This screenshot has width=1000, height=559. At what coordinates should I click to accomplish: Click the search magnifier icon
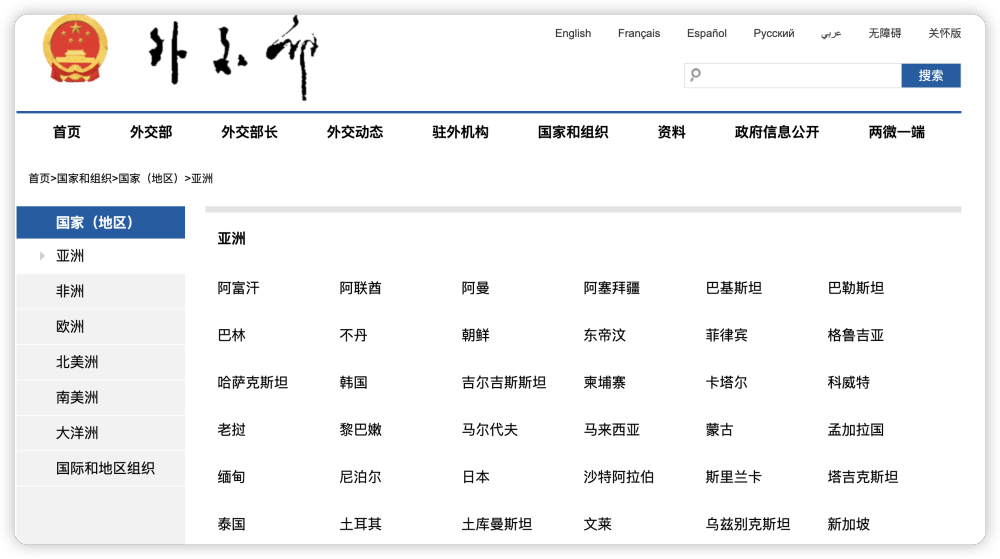click(696, 75)
